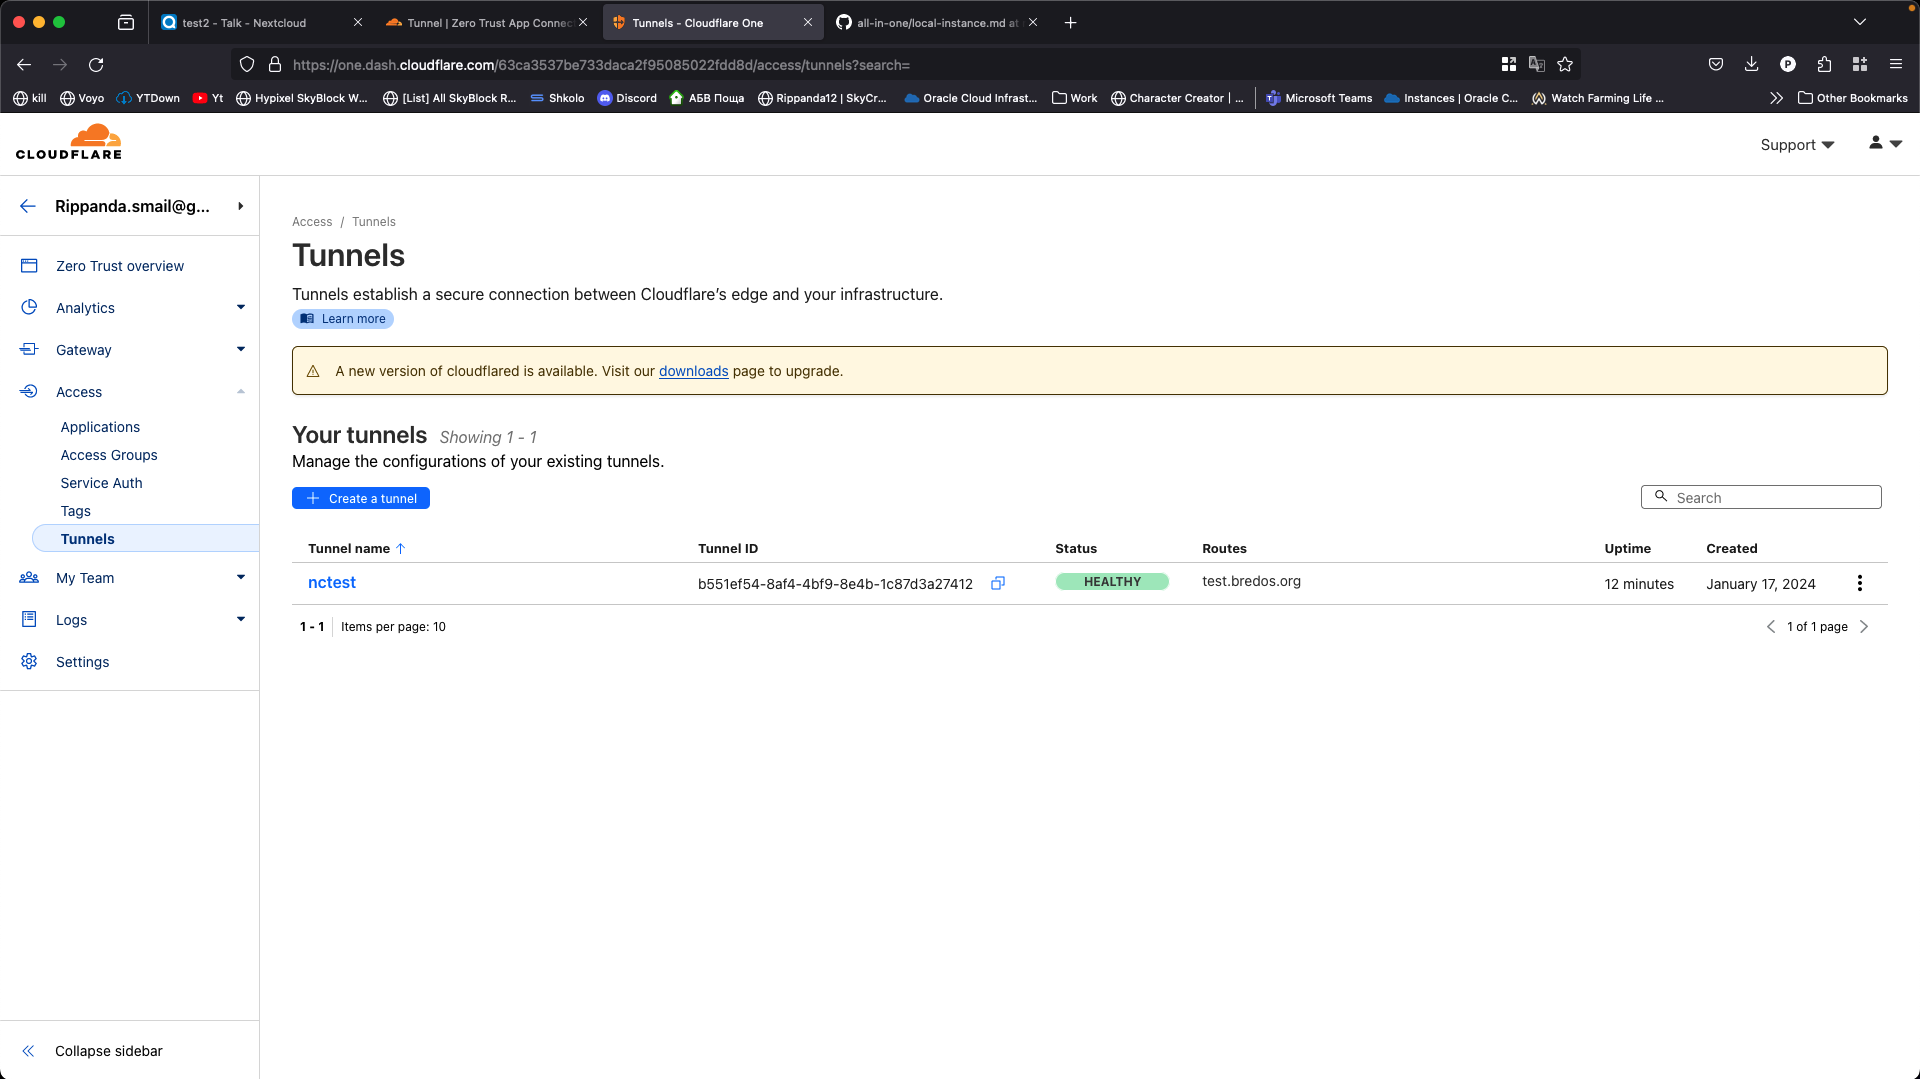Copy the nctest tunnel ID
The image size is (1920, 1079).
click(997, 583)
